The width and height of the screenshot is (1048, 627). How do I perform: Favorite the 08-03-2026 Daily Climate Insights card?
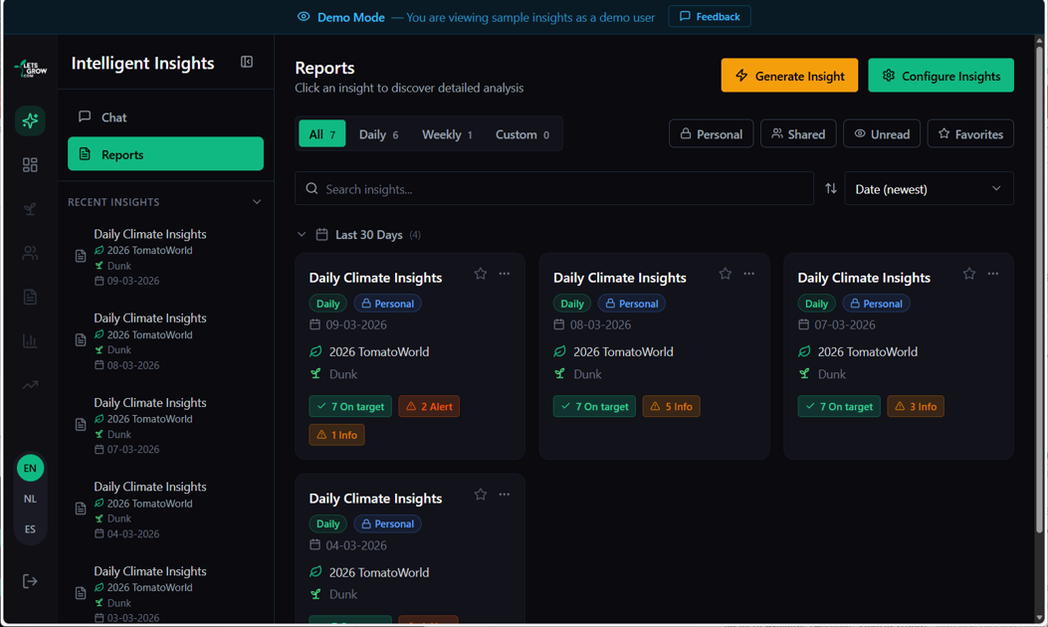pyautogui.click(x=725, y=273)
